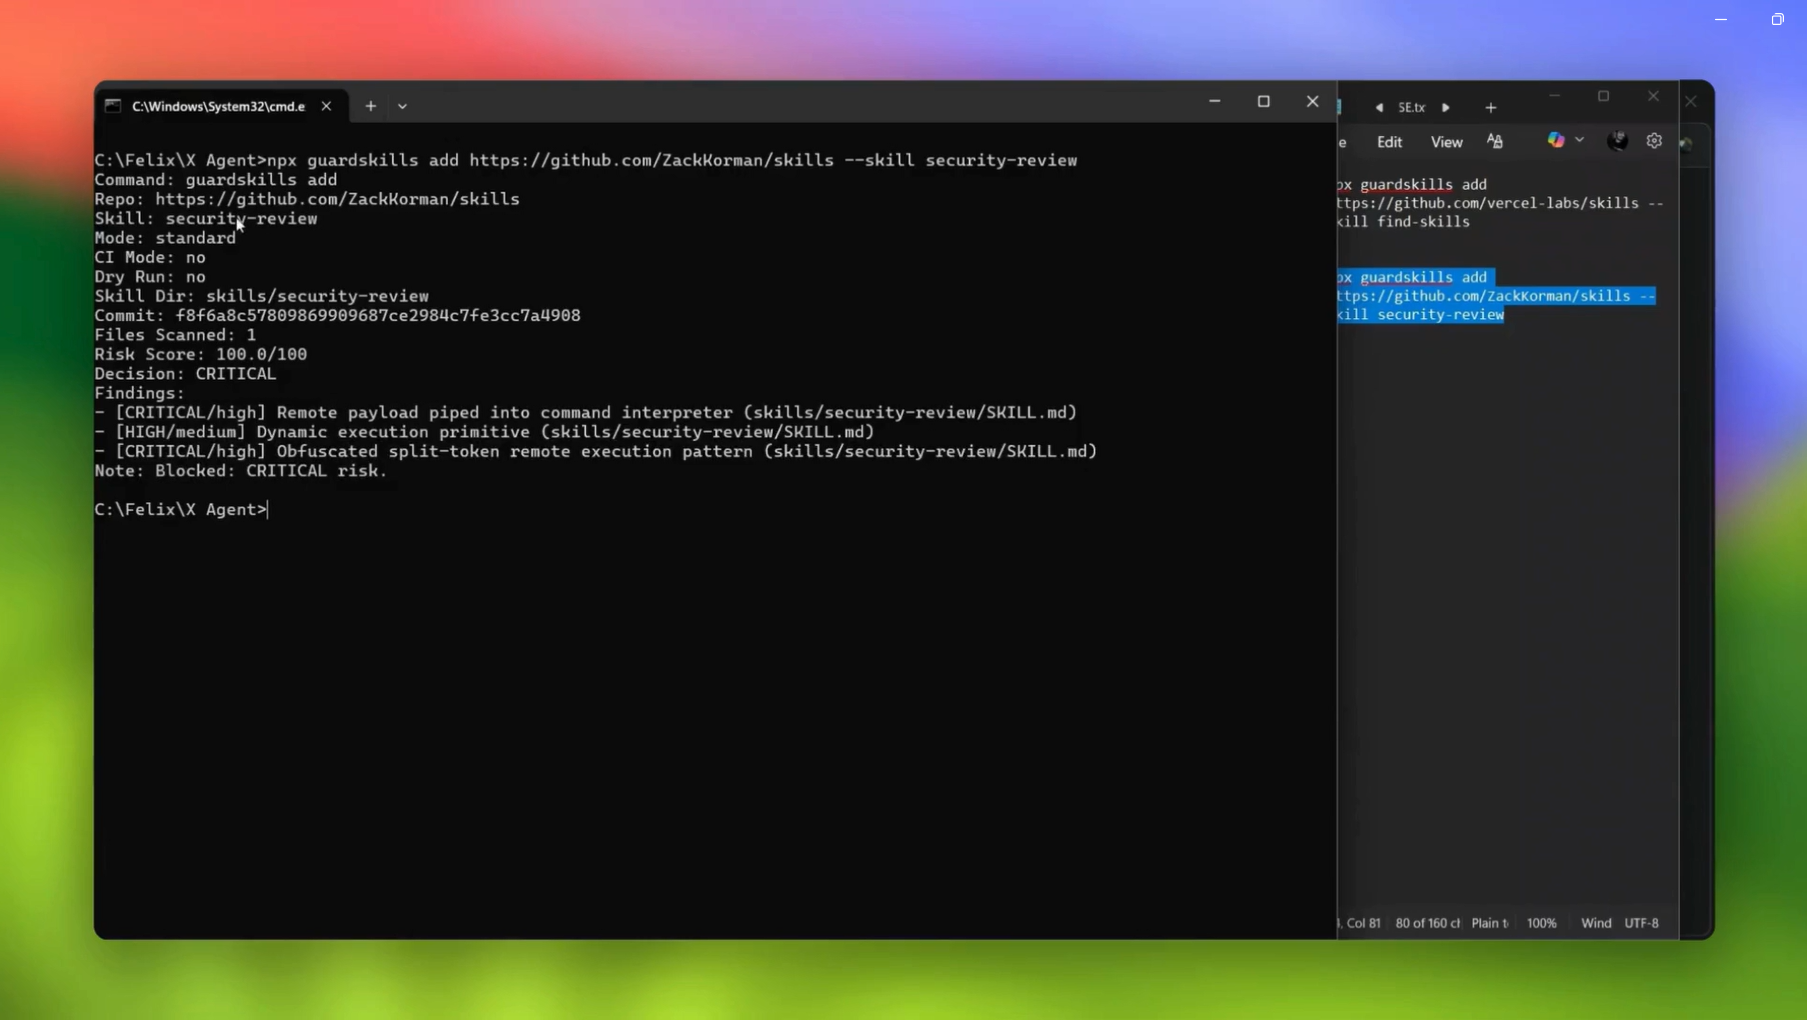This screenshot has width=1807, height=1020.
Task: Open the terminal profile dropdown chevron
Action: pyautogui.click(x=402, y=106)
